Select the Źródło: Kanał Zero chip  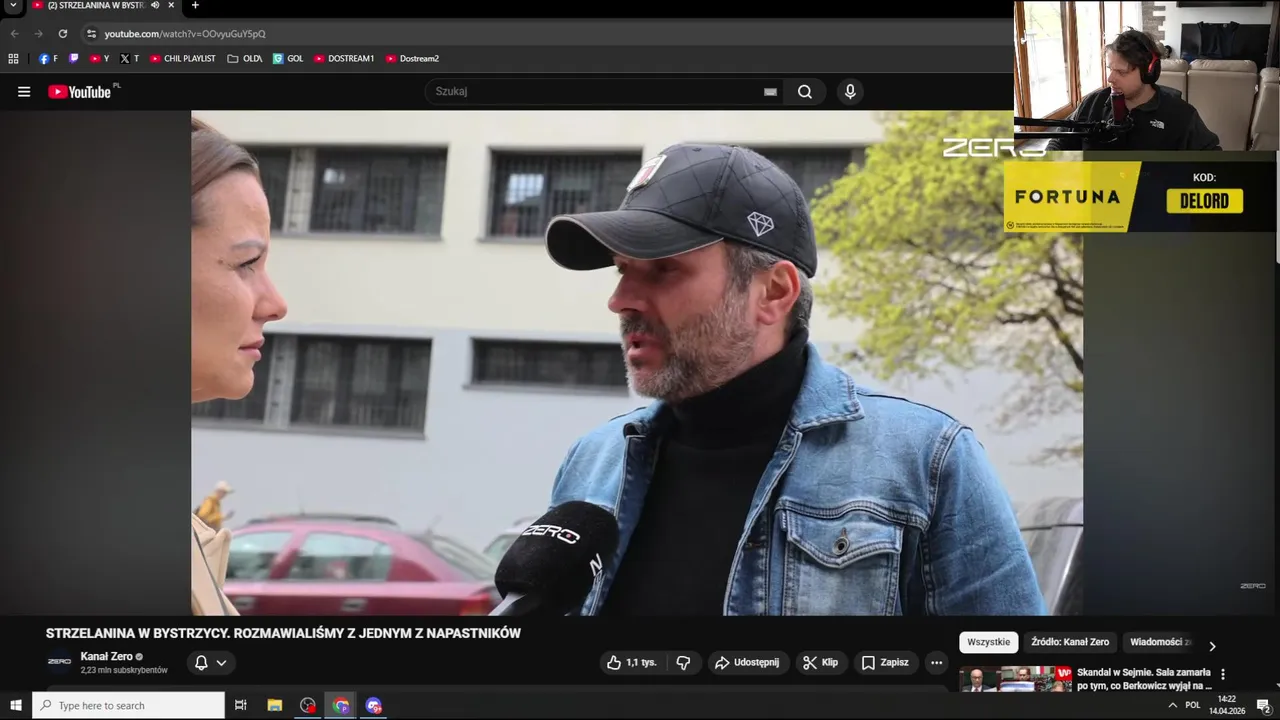1069,642
